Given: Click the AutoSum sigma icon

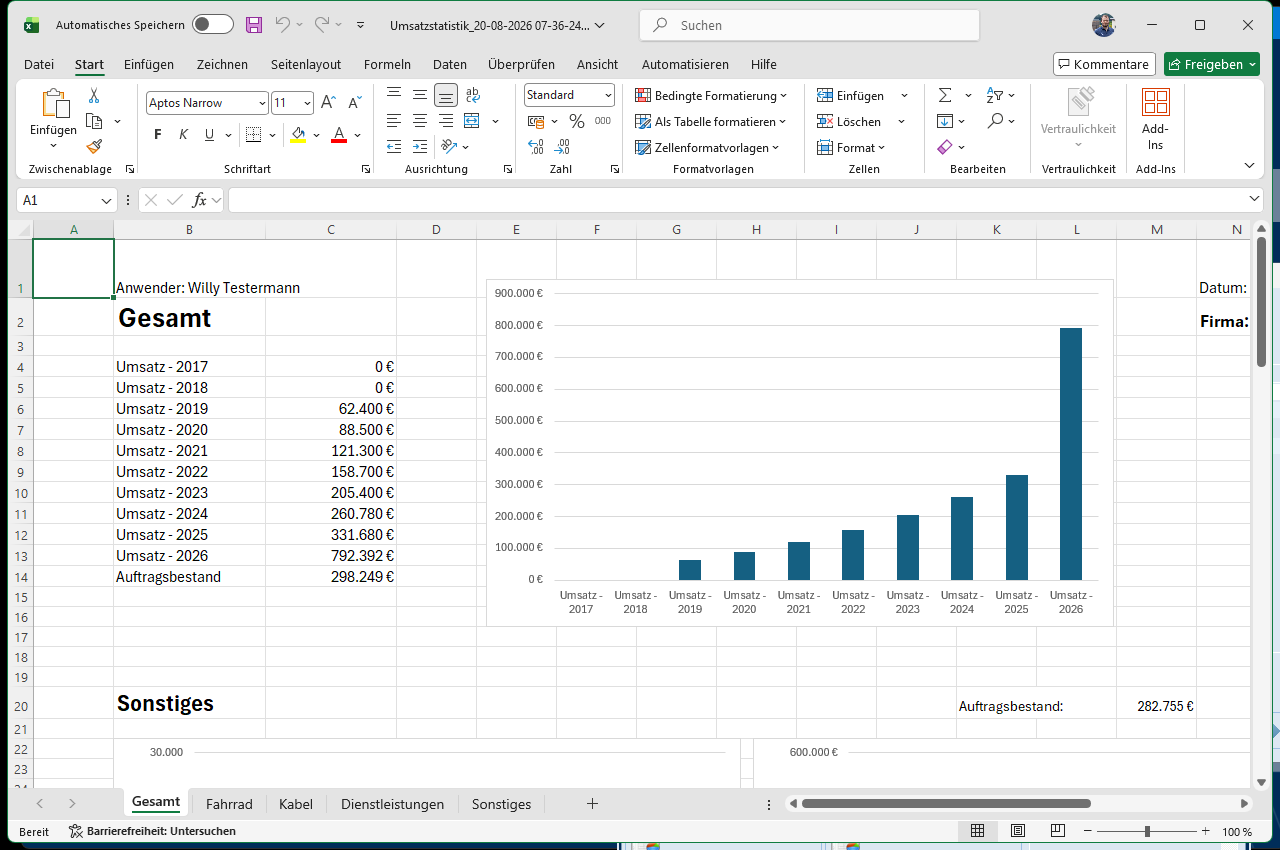Looking at the screenshot, I should pos(945,95).
